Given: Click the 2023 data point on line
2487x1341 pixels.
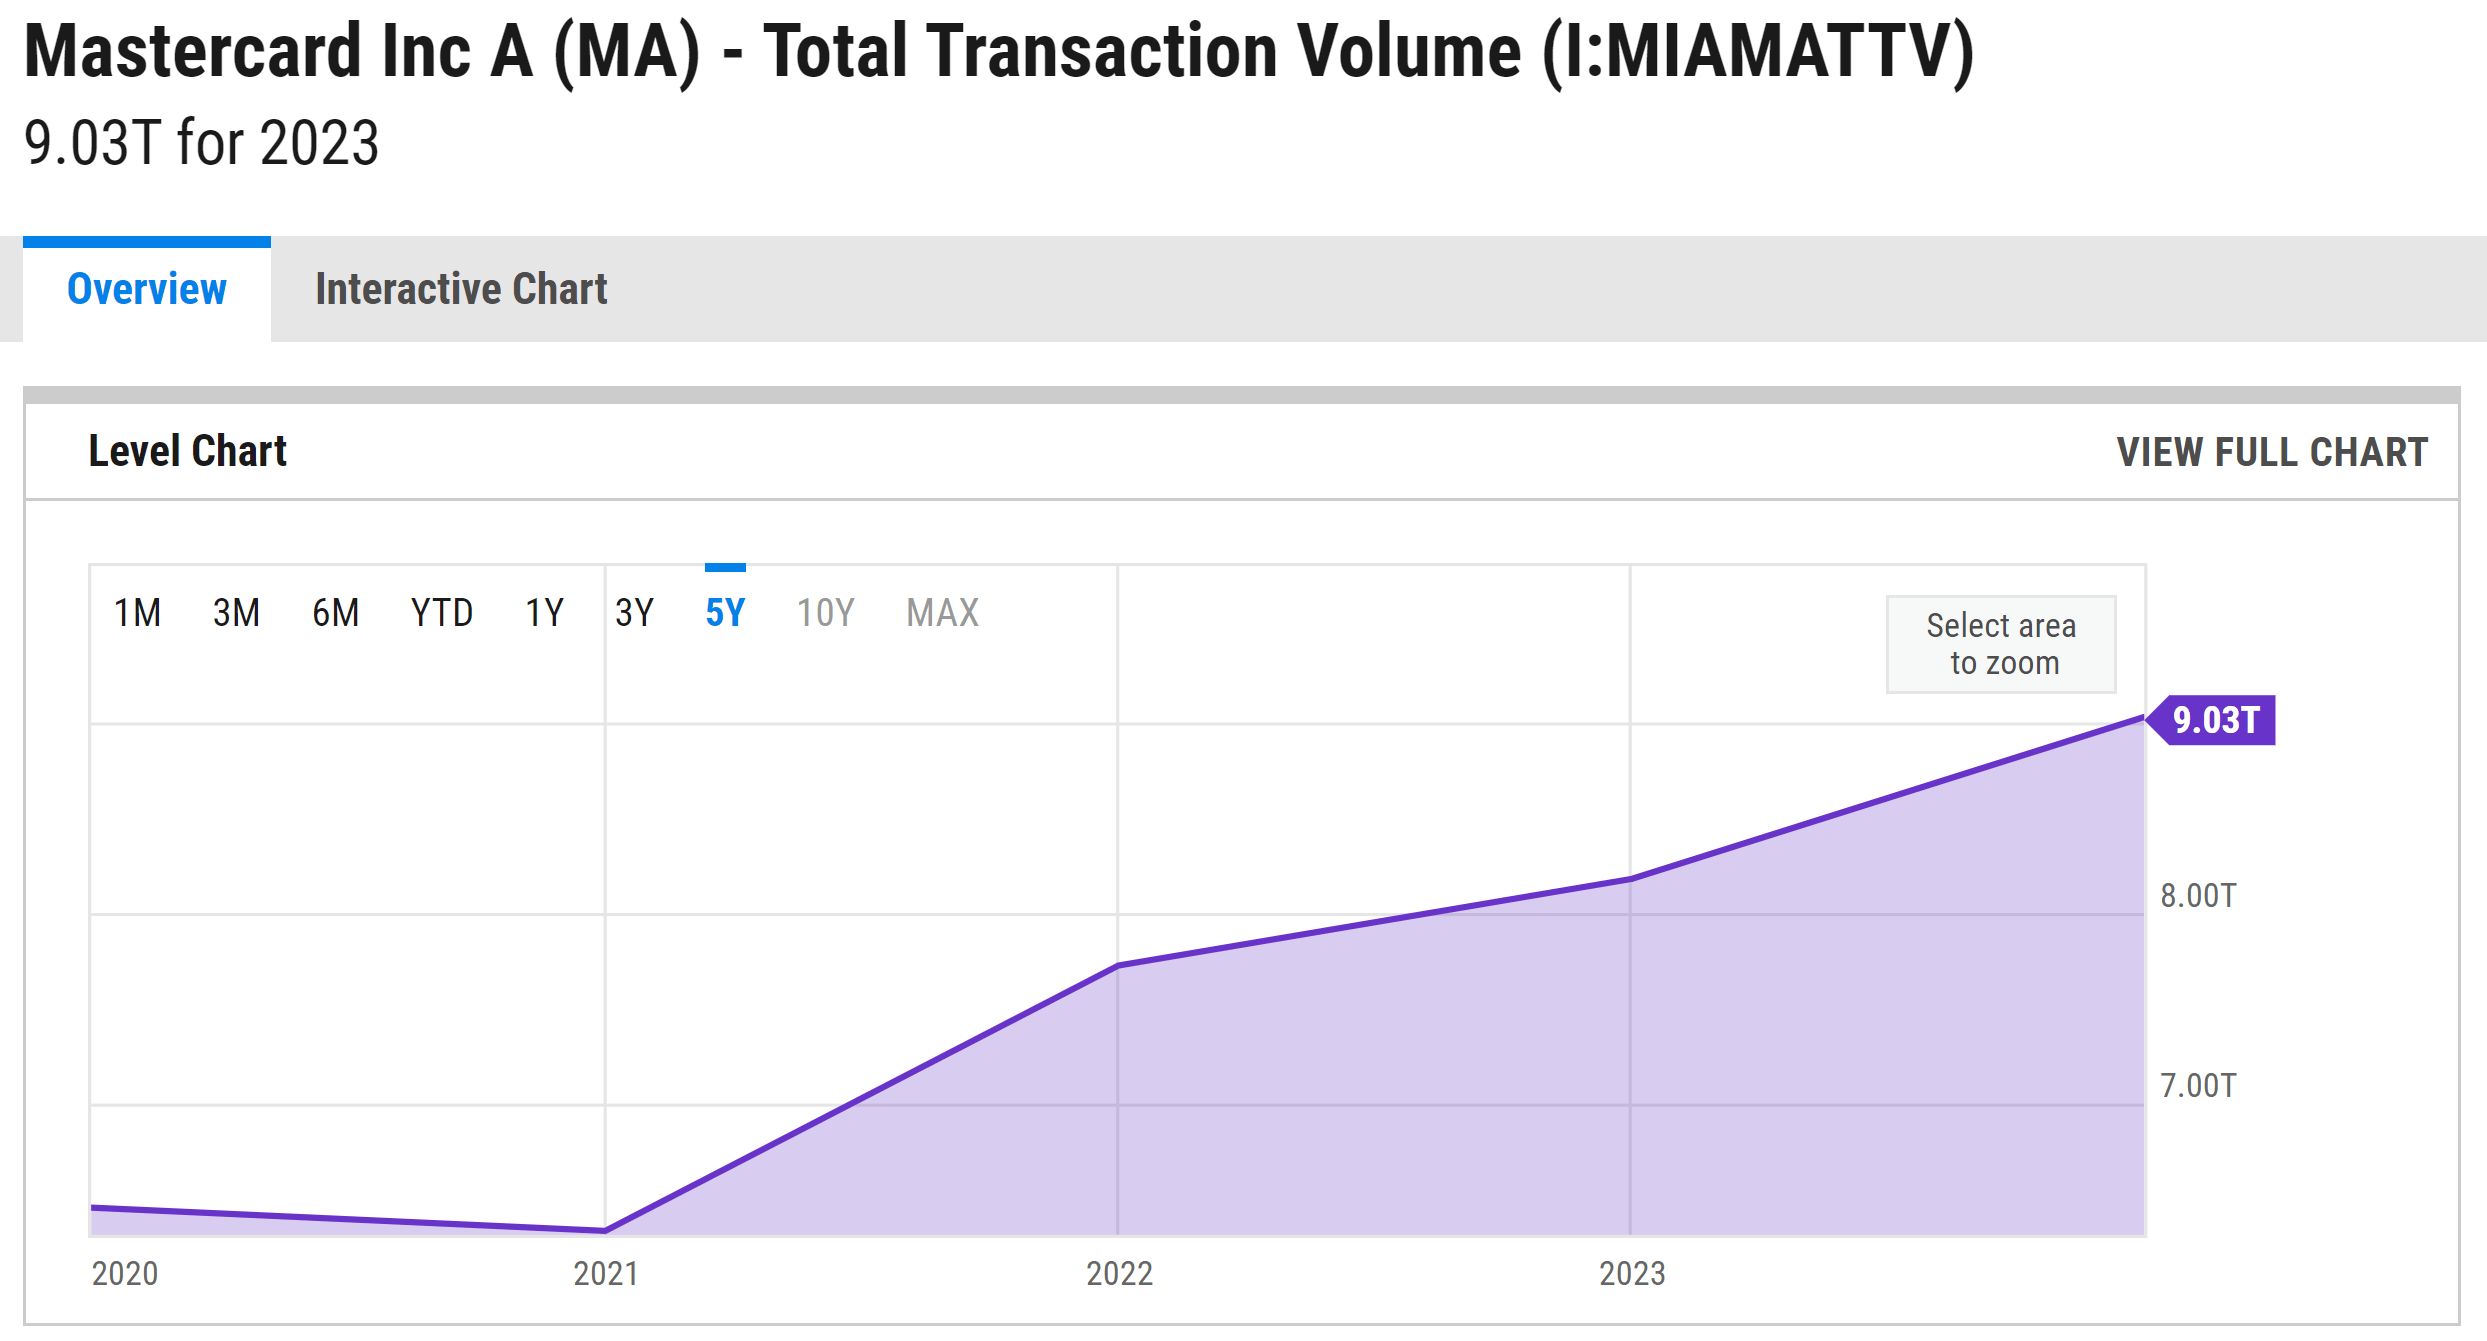Looking at the screenshot, I should (1631, 879).
